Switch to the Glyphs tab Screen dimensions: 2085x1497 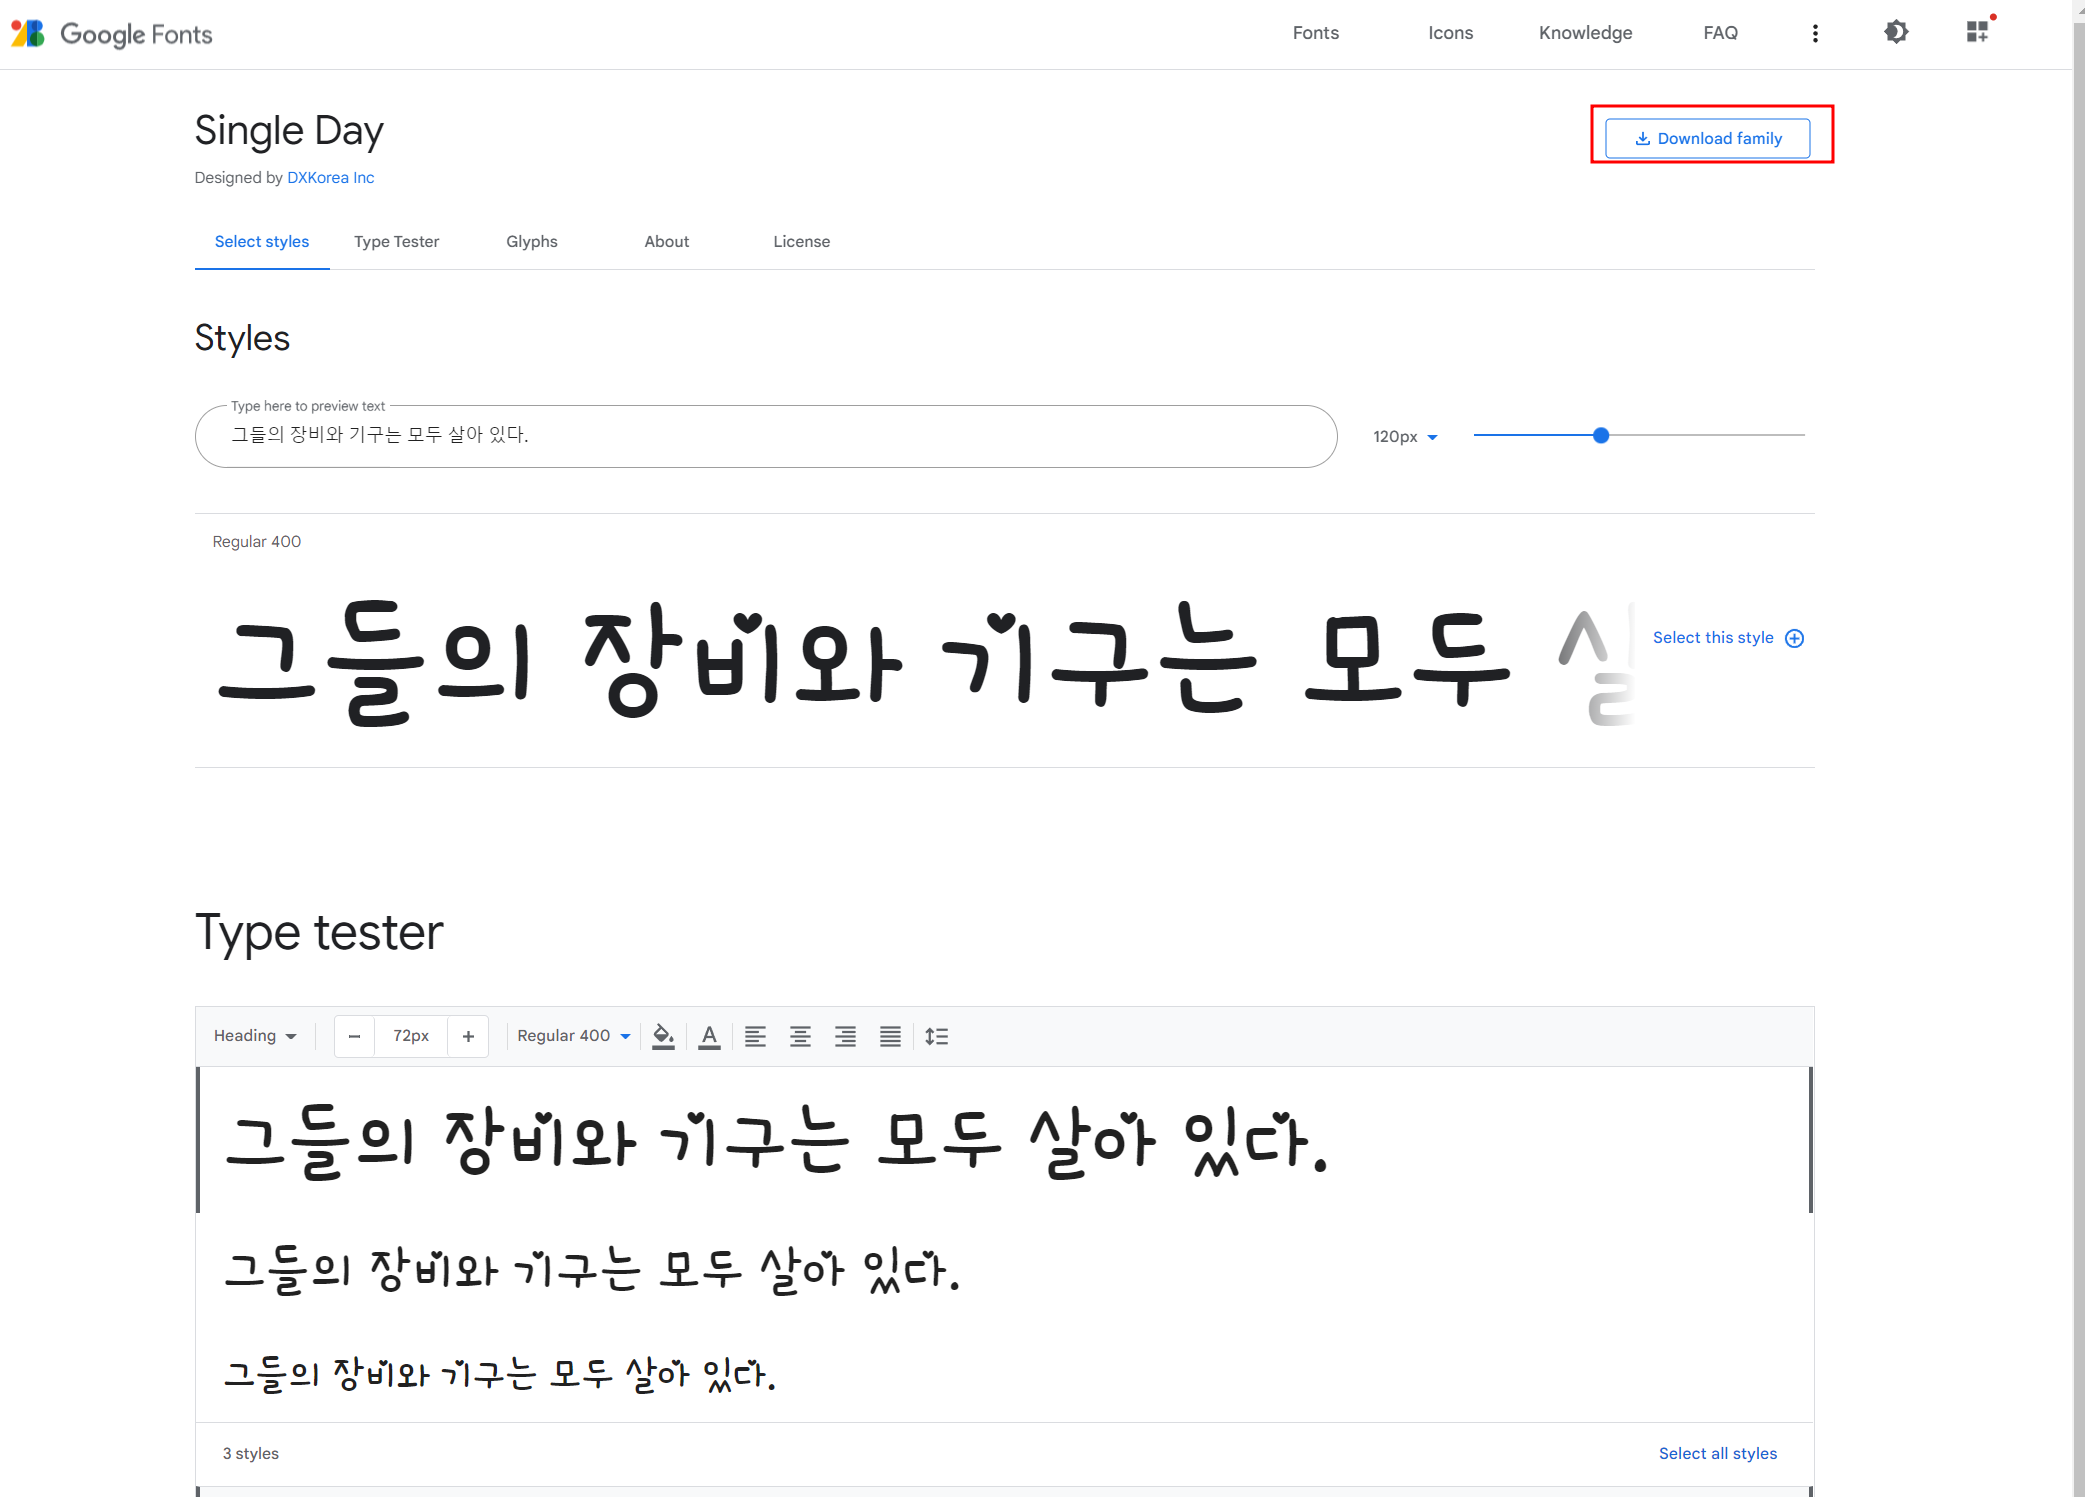(x=531, y=242)
